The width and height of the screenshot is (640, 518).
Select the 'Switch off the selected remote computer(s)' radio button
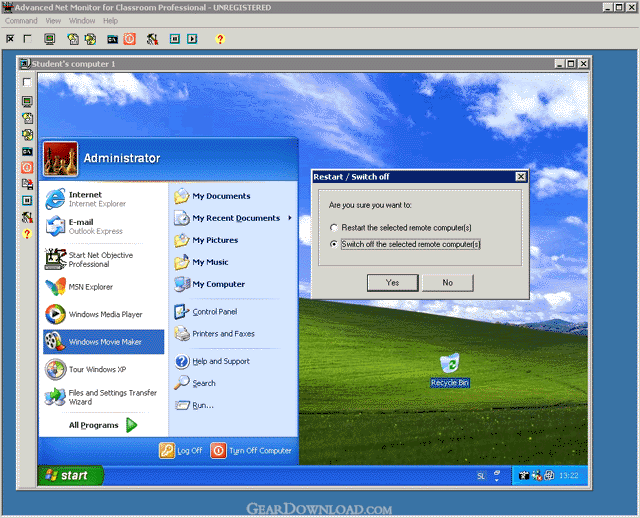pyautogui.click(x=334, y=244)
